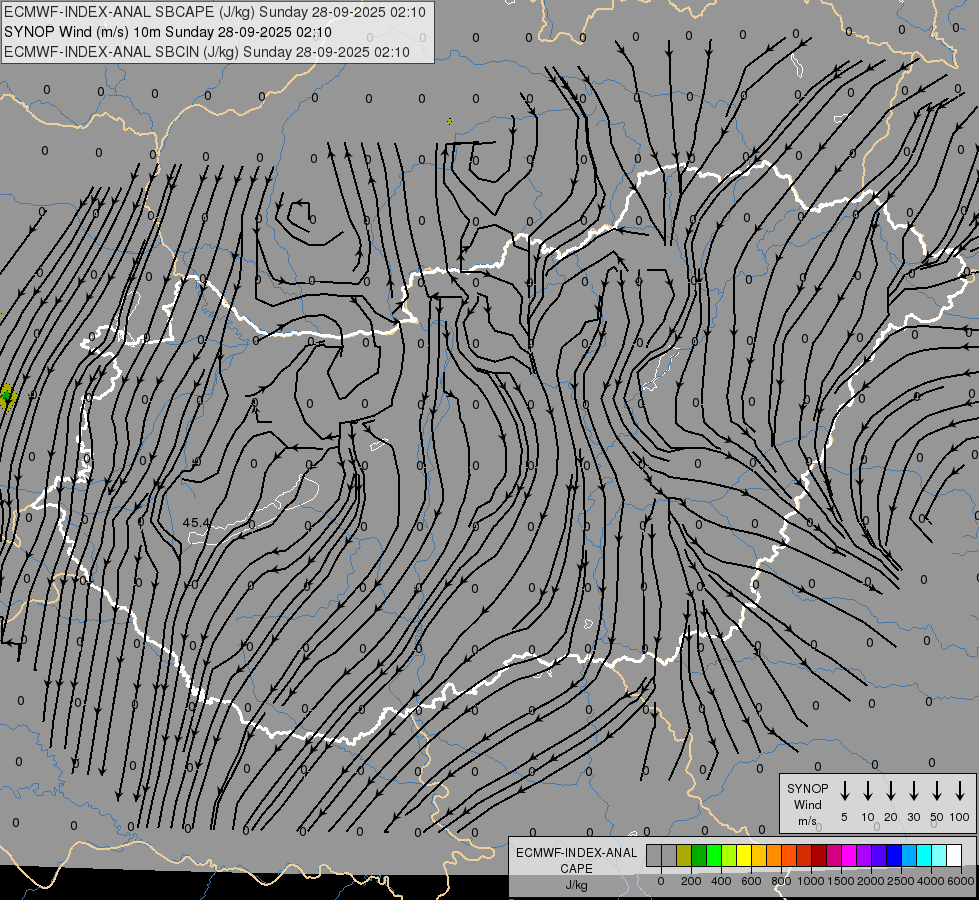Click the 800 tick label in CAPE legend
This screenshot has height=900, width=979.
point(781,881)
